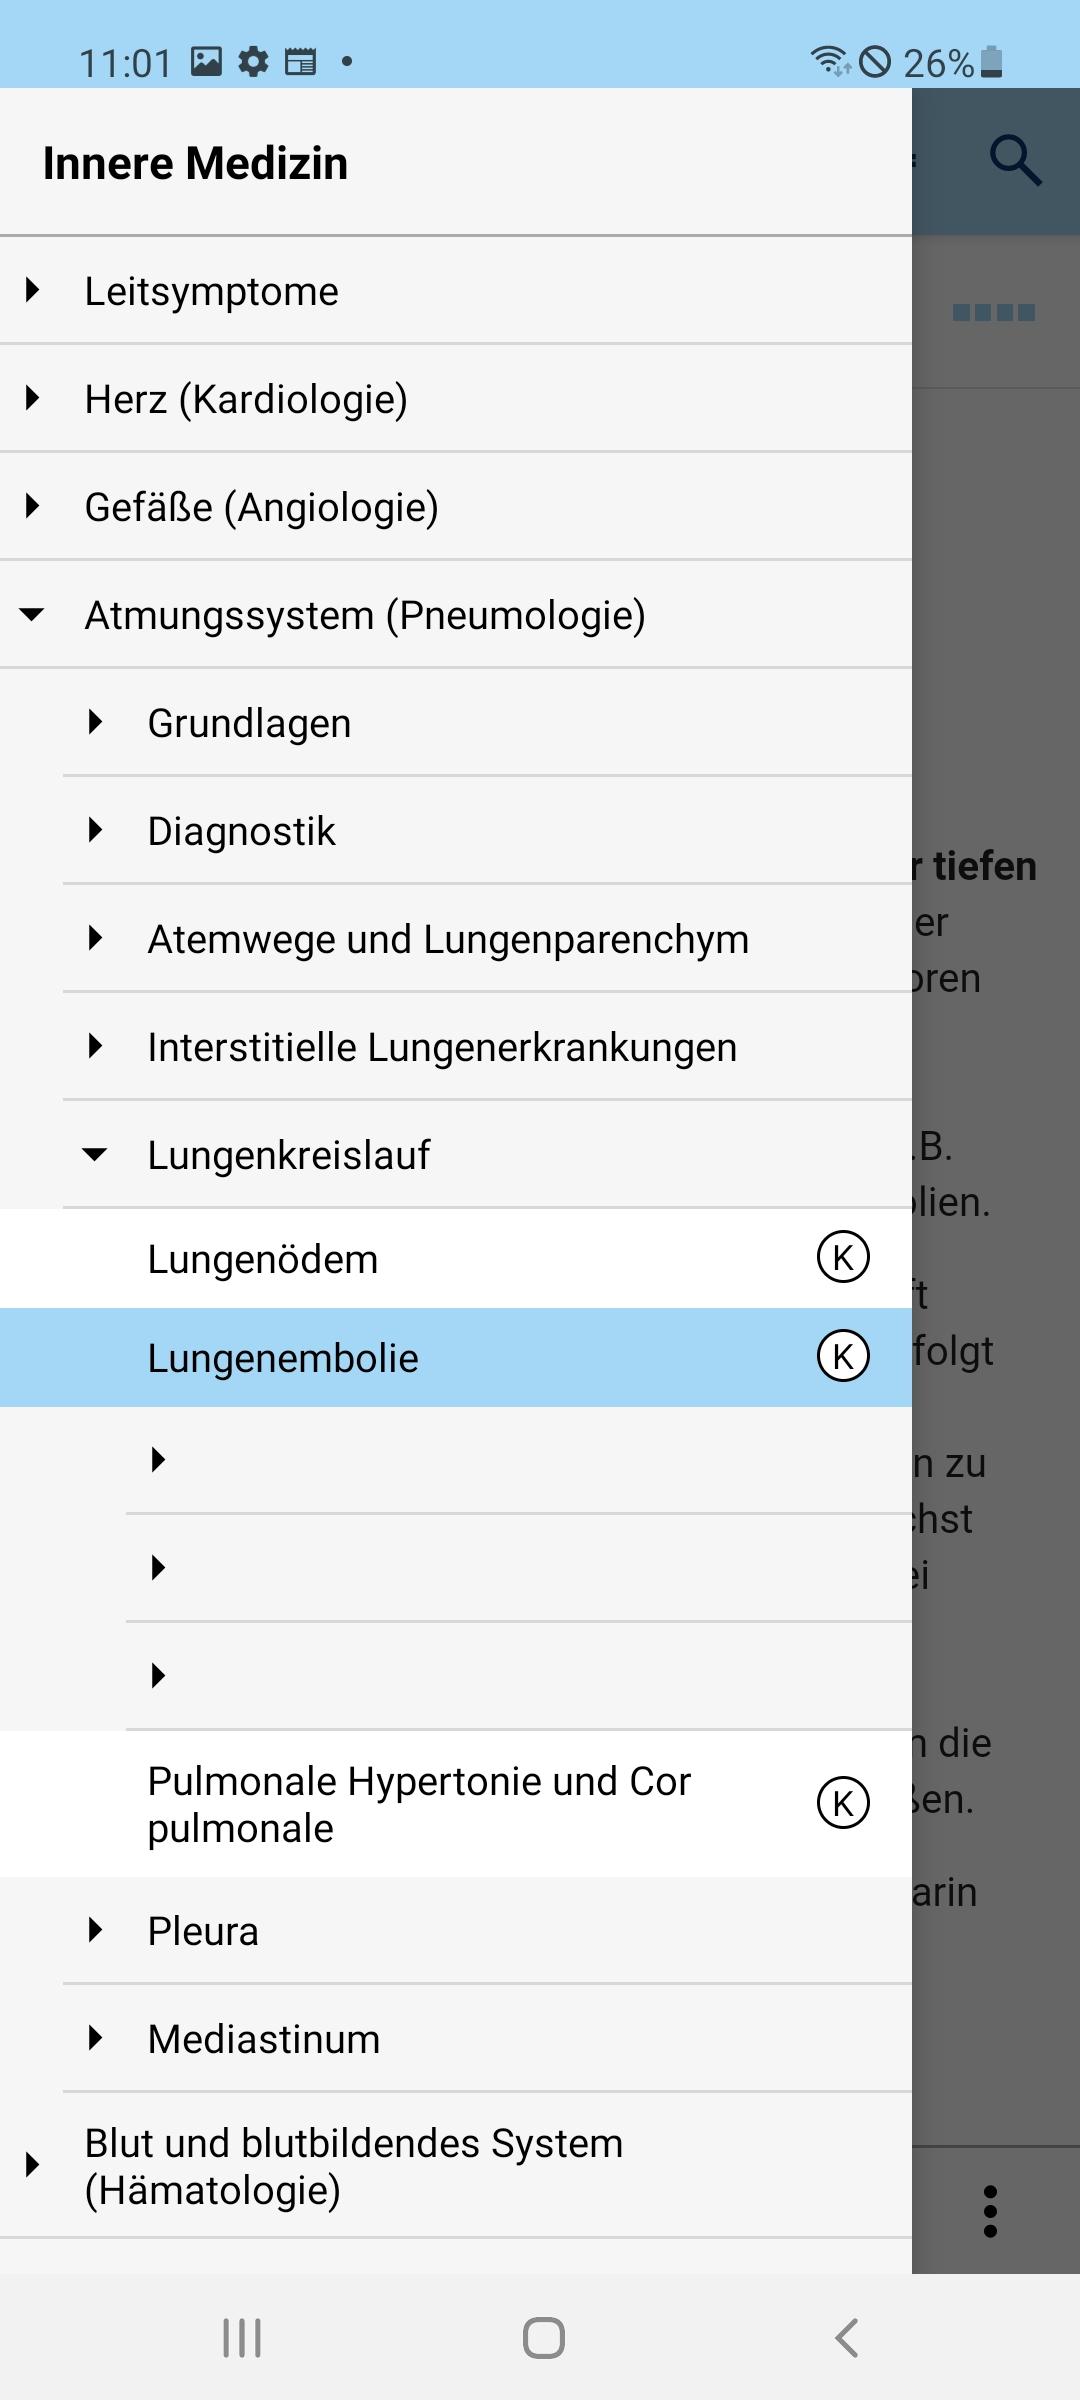The height and width of the screenshot is (2400, 1080).
Task: Tap the Android home button
Action: point(543,2338)
